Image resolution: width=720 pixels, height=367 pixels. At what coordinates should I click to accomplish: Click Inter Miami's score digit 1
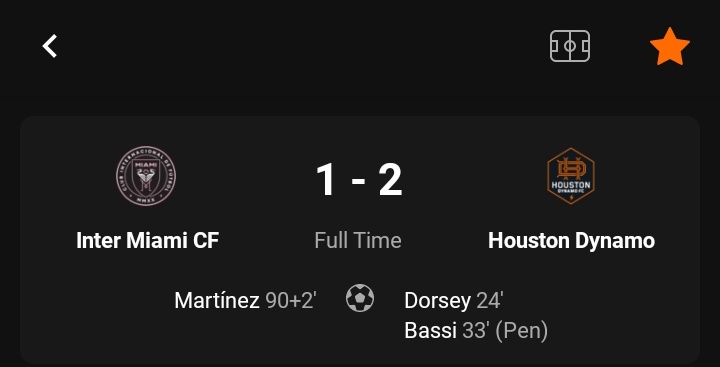(325, 181)
